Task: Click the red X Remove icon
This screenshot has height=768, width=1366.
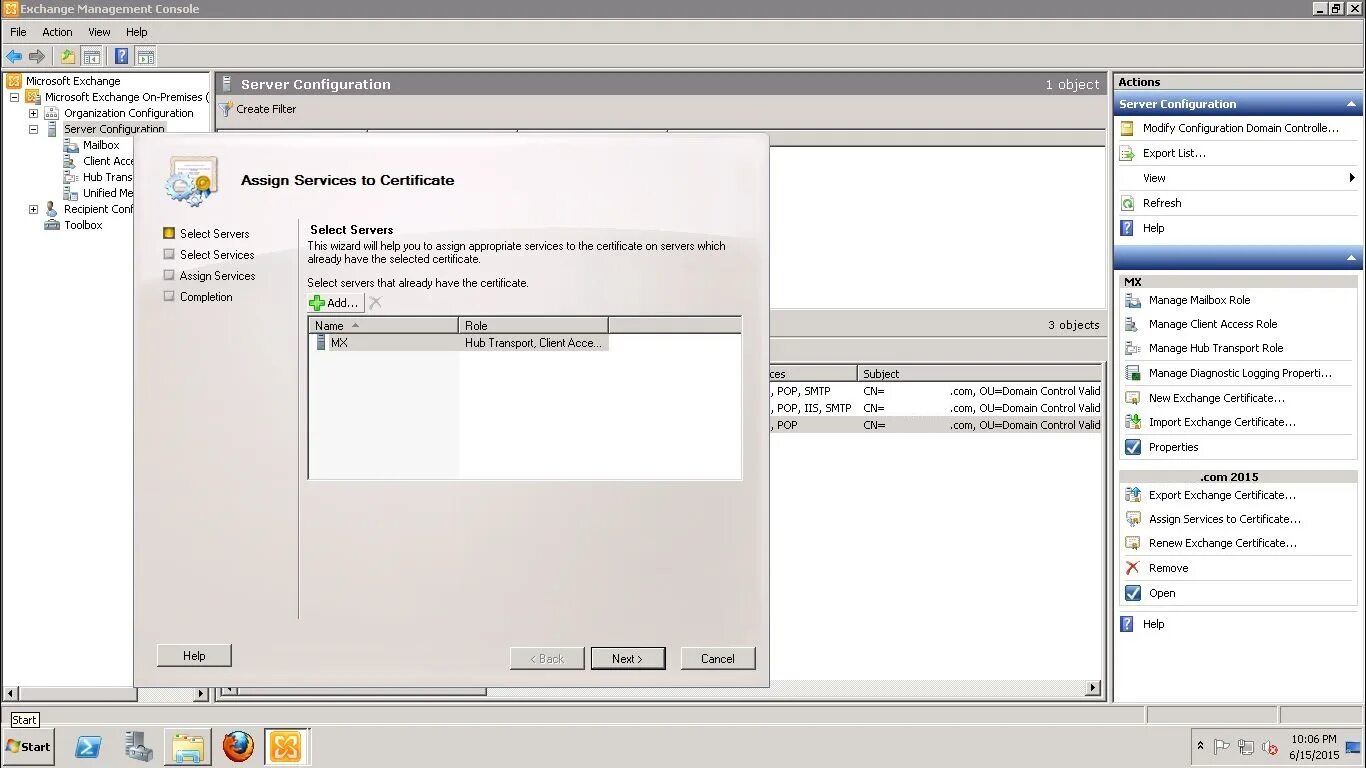Action: (1132, 568)
